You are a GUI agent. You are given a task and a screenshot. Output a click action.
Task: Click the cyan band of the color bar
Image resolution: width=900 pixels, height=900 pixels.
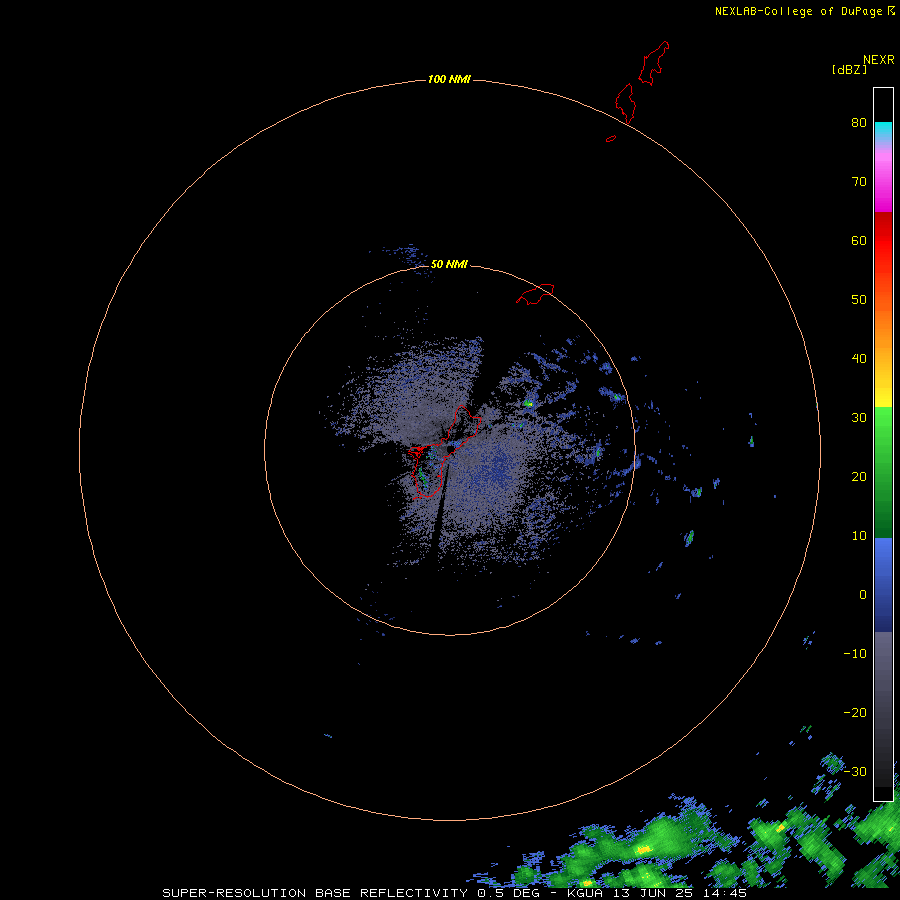pos(883,130)
